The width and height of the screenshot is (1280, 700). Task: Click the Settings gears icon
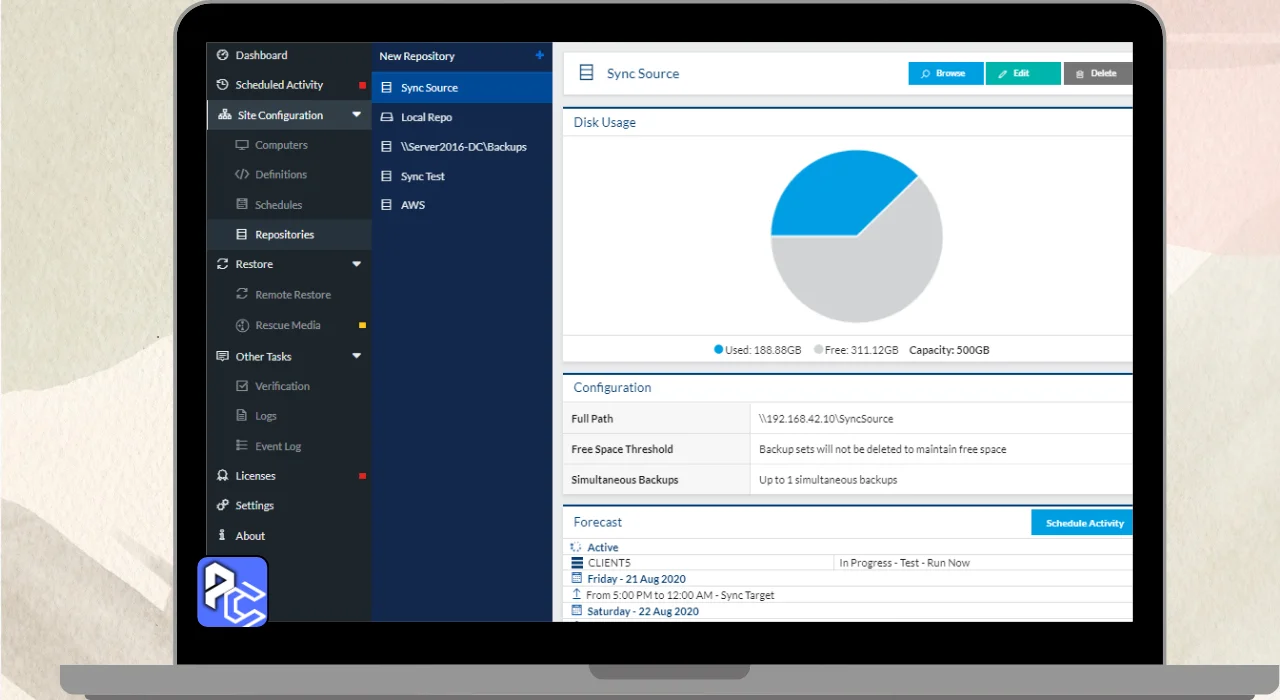(223, 505)
